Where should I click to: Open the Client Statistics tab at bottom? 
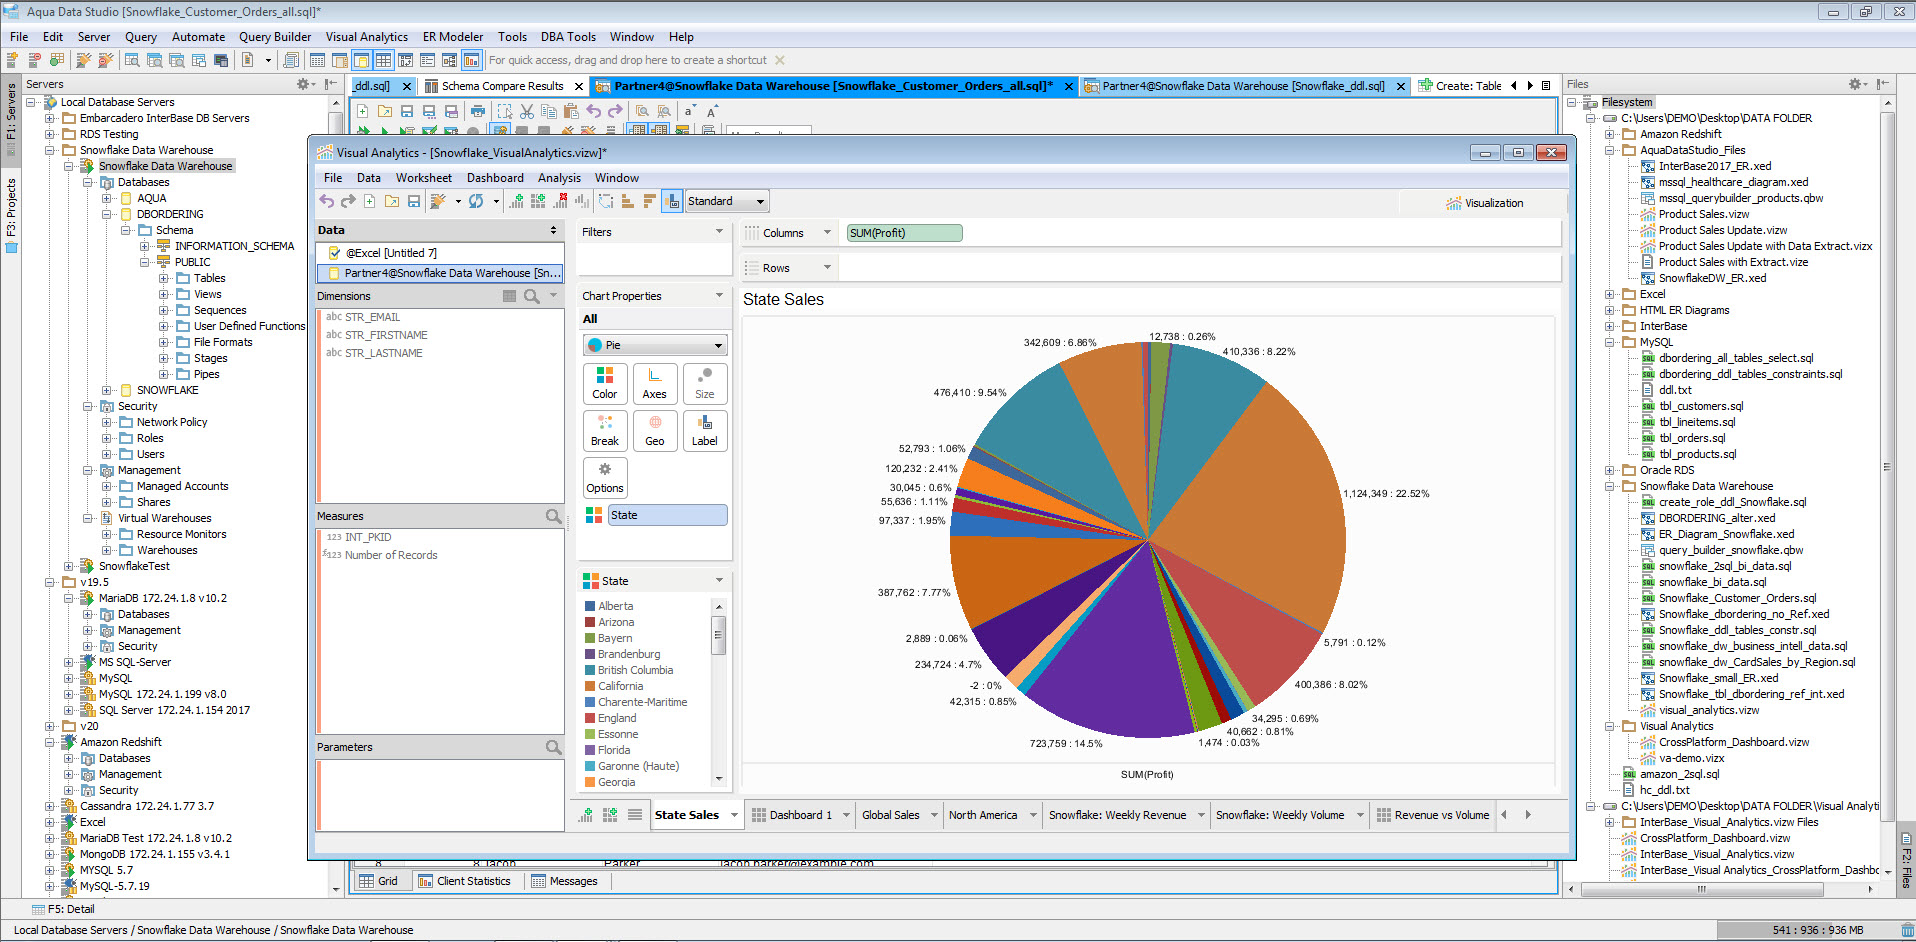pos(464,881)
